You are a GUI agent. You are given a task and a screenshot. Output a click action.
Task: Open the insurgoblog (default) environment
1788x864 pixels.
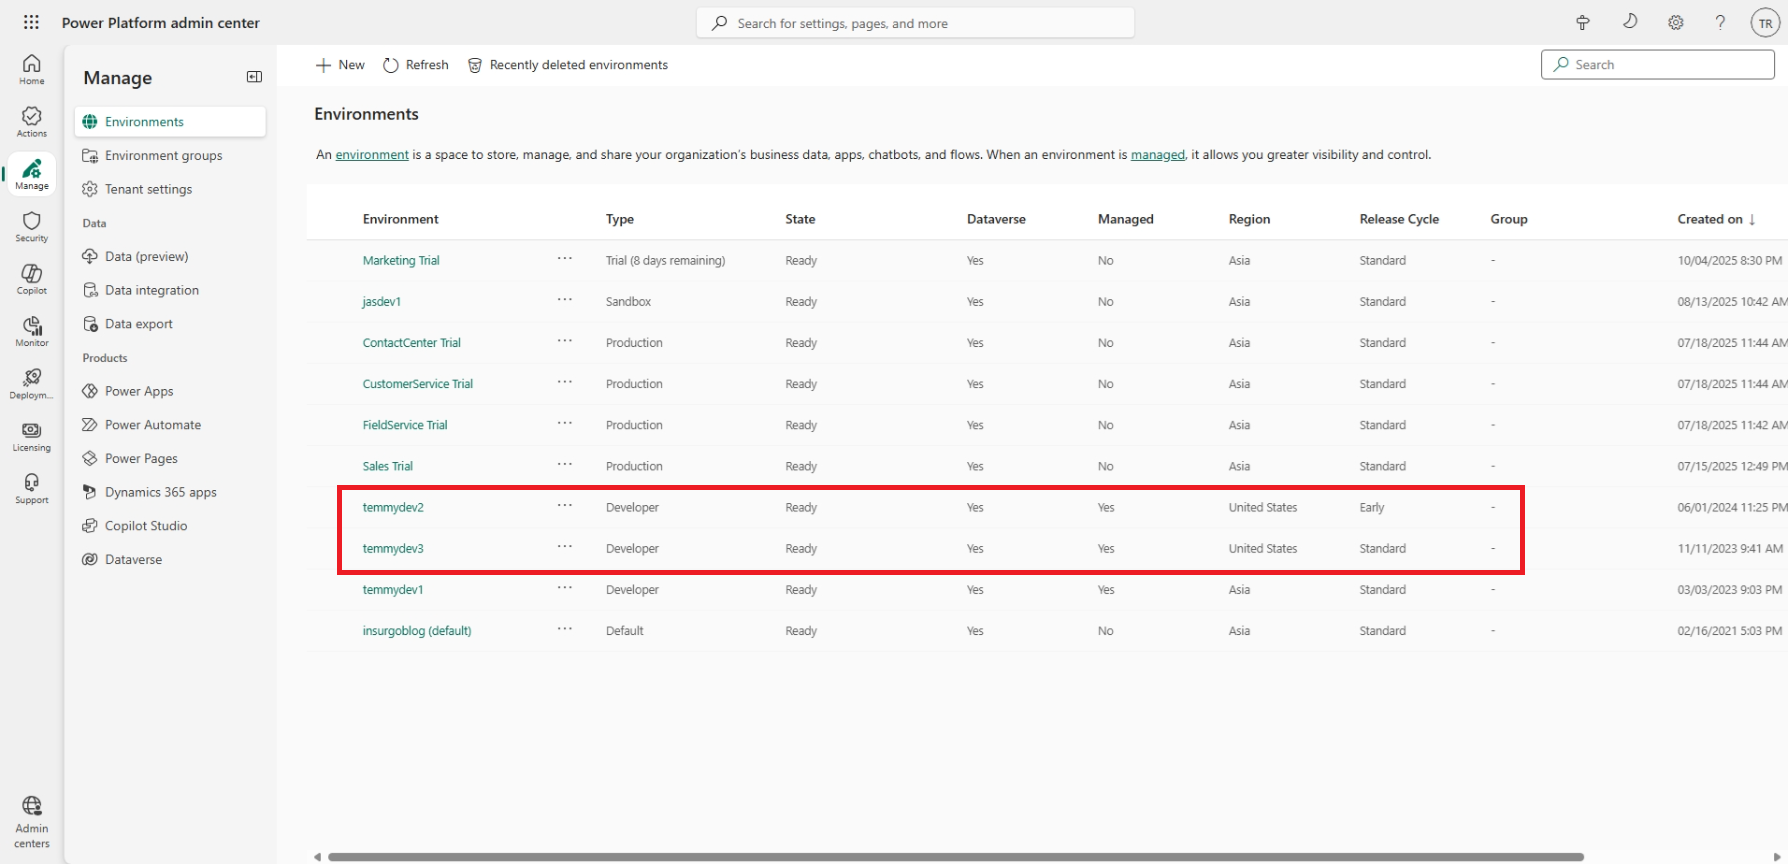click(417, 631)
